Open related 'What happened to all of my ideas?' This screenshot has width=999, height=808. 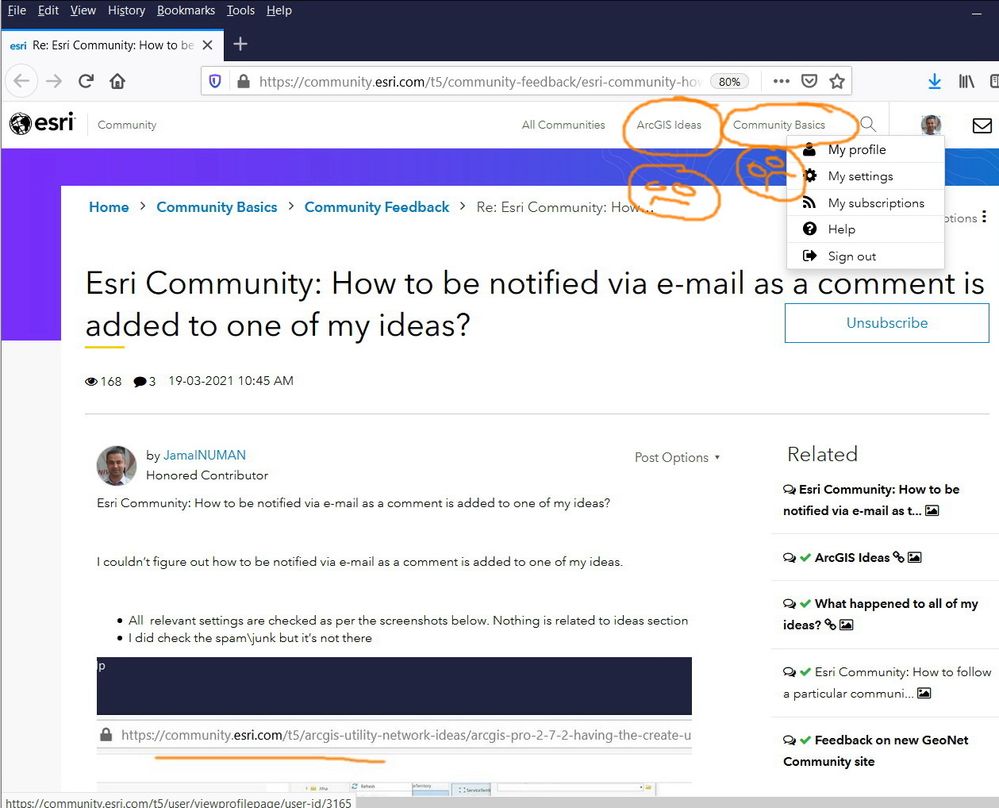pyautogui.click(x=880, y=614)
